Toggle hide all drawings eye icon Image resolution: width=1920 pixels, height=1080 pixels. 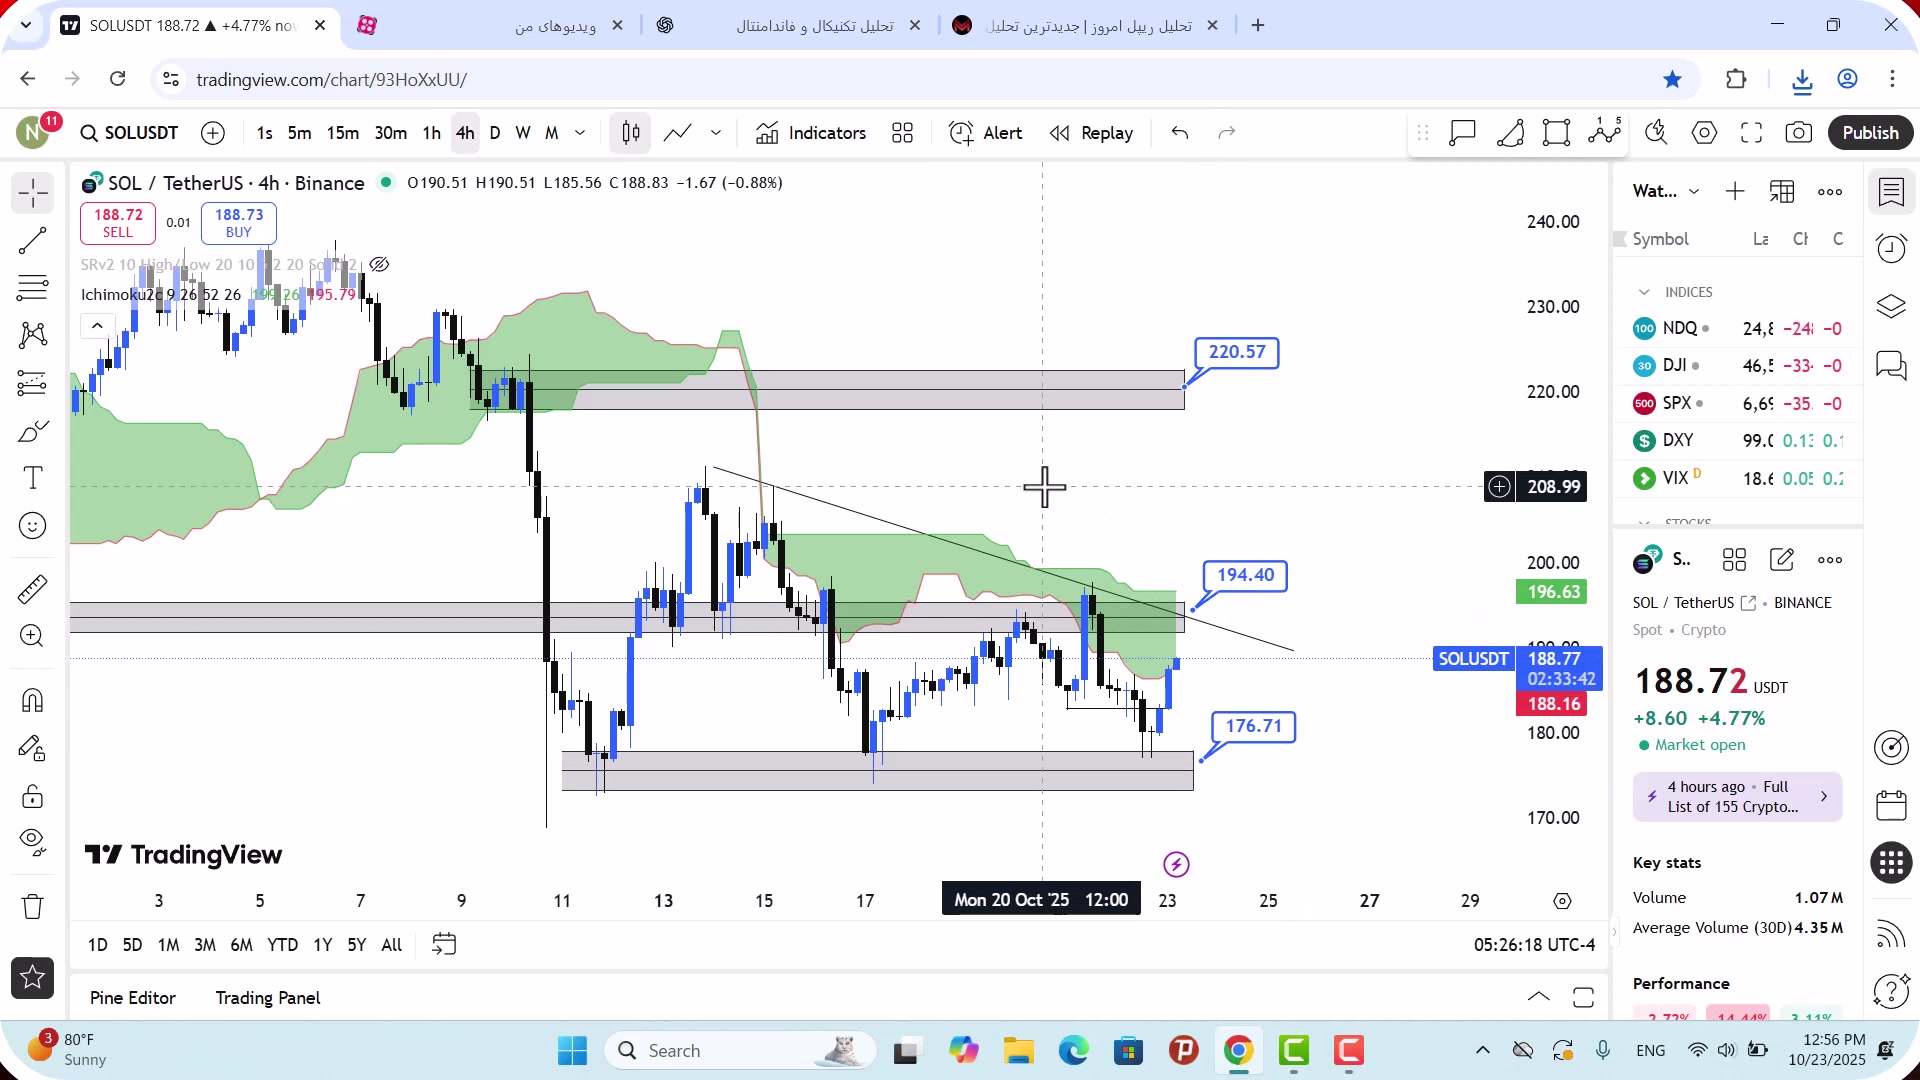coord(33,843)
